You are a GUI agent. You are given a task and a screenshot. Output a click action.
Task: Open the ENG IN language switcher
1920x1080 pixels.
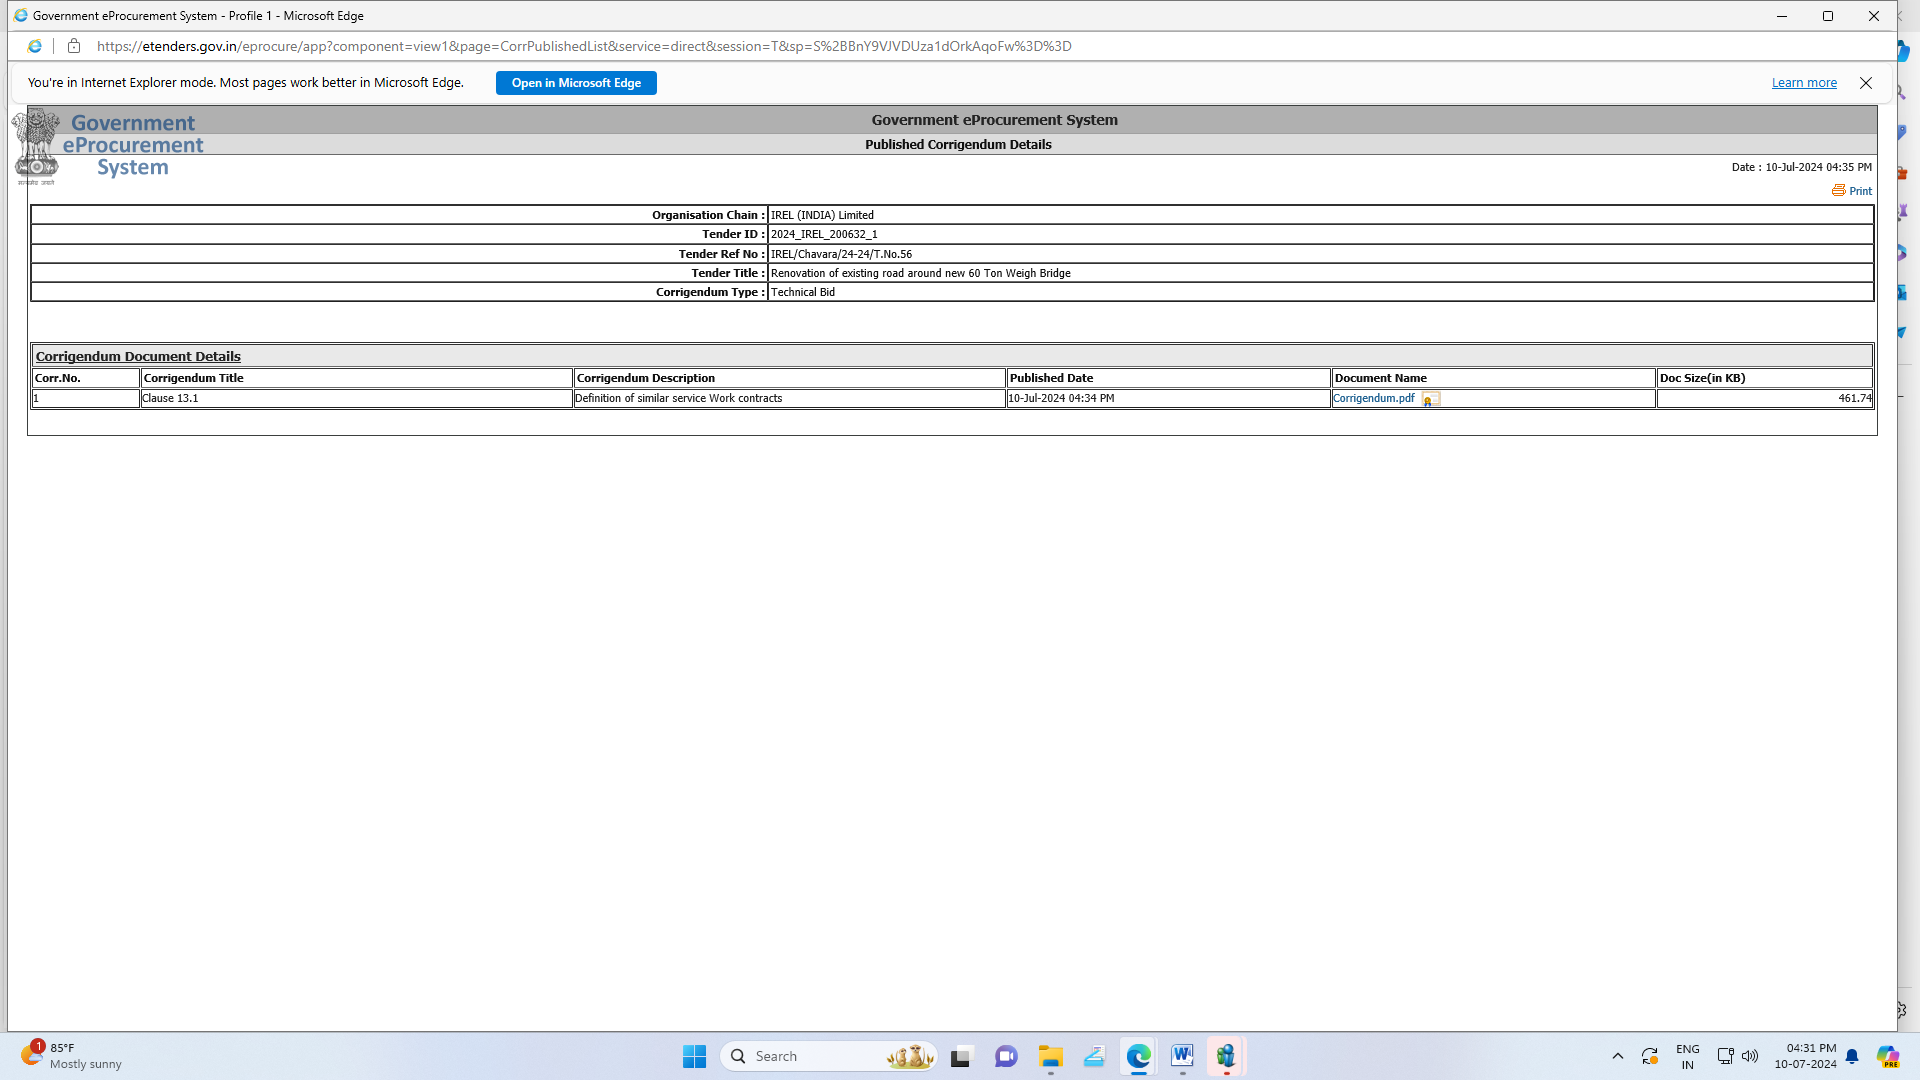click(x=1687, y=1056)
